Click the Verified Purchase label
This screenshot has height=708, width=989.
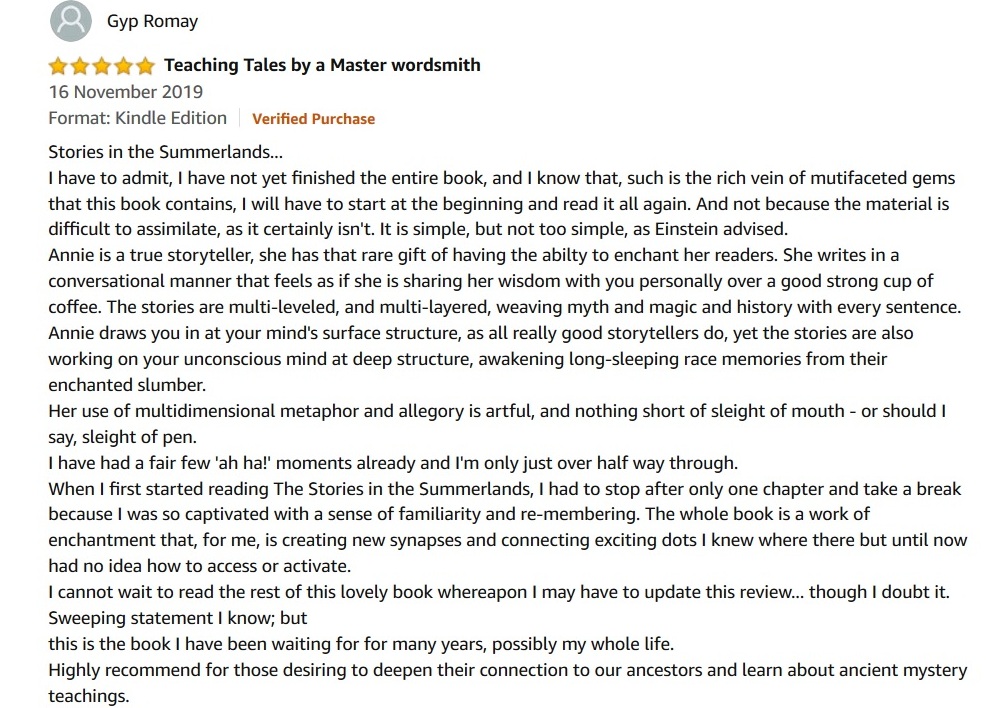coord(313,119)
